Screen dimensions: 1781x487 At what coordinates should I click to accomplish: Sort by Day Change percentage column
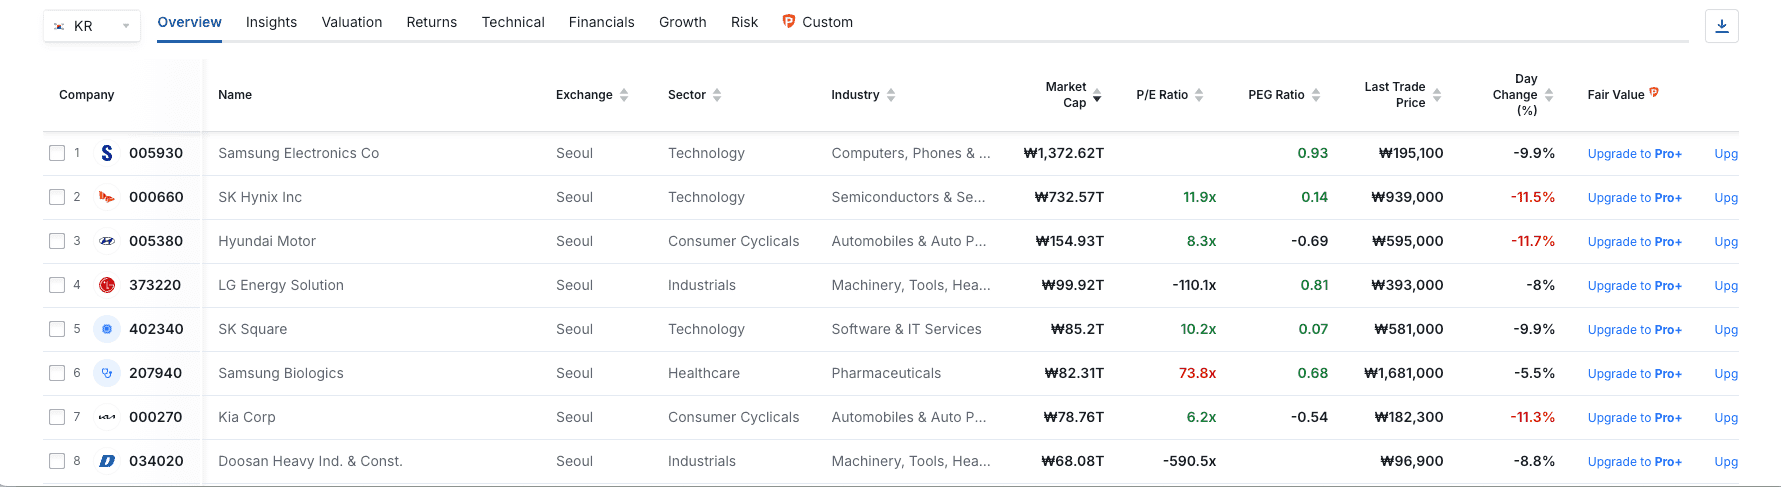[1549, 95]
